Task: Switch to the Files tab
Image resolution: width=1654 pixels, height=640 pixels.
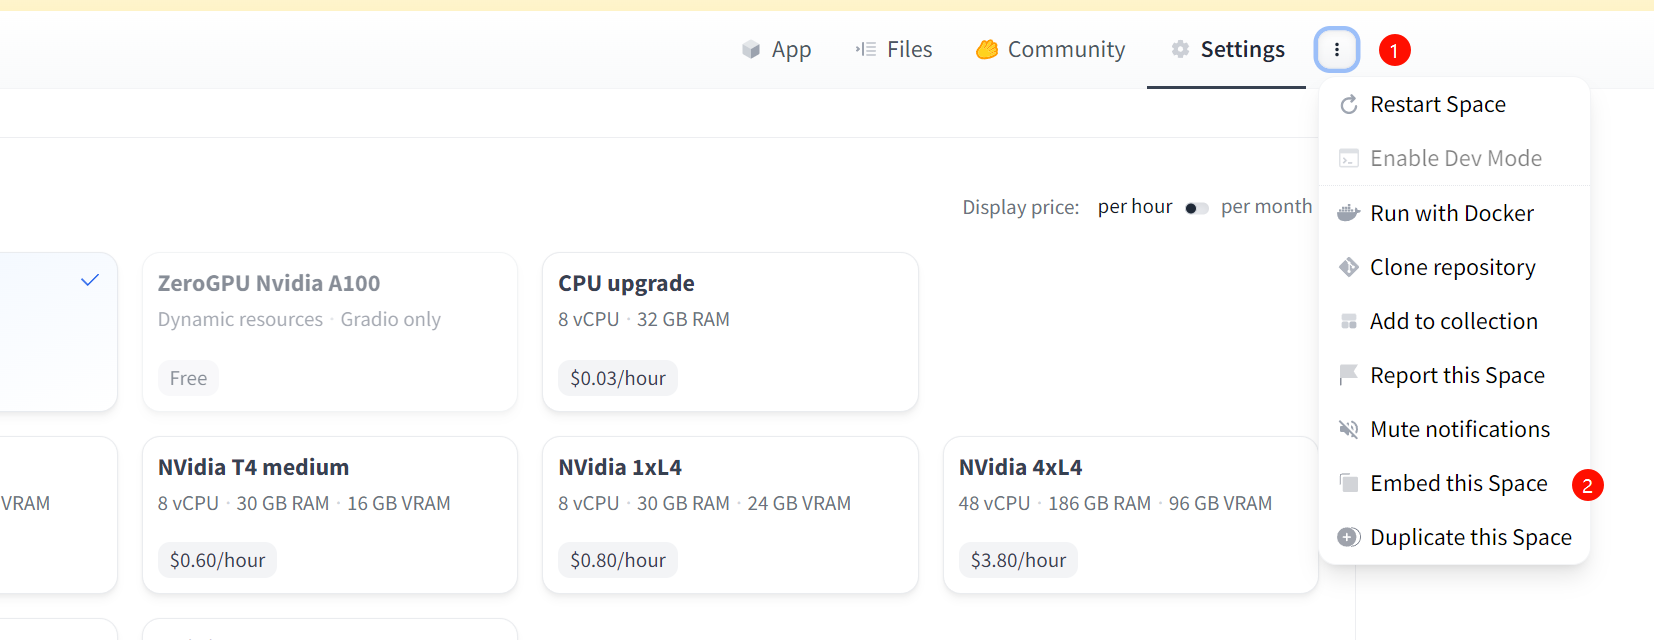Action: click(894, 49)
